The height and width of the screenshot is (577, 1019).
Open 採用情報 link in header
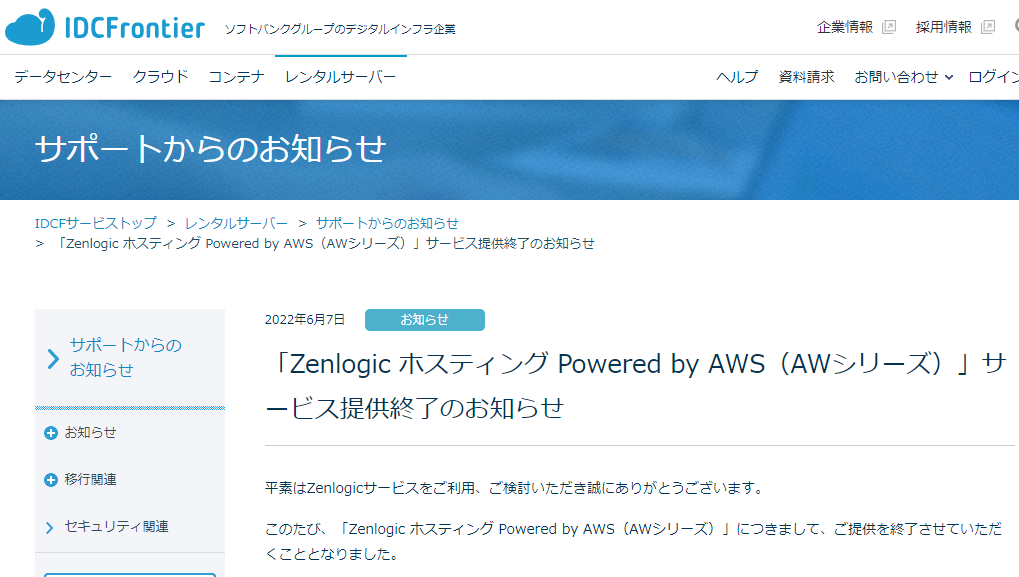[944, 27]
